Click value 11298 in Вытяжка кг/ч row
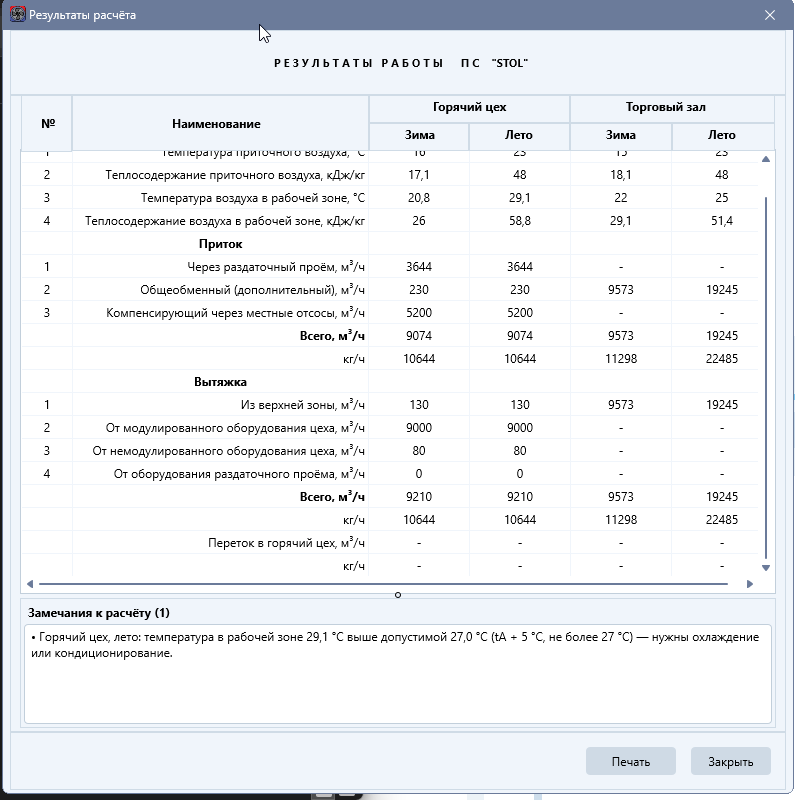Screen dimensions: 795x800 [x=620, y=519]
